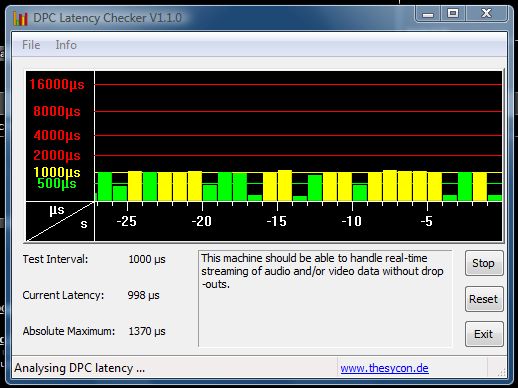The image size is (518, 388).
Task: Stop the latency analysis
Action: coord(484,263)
